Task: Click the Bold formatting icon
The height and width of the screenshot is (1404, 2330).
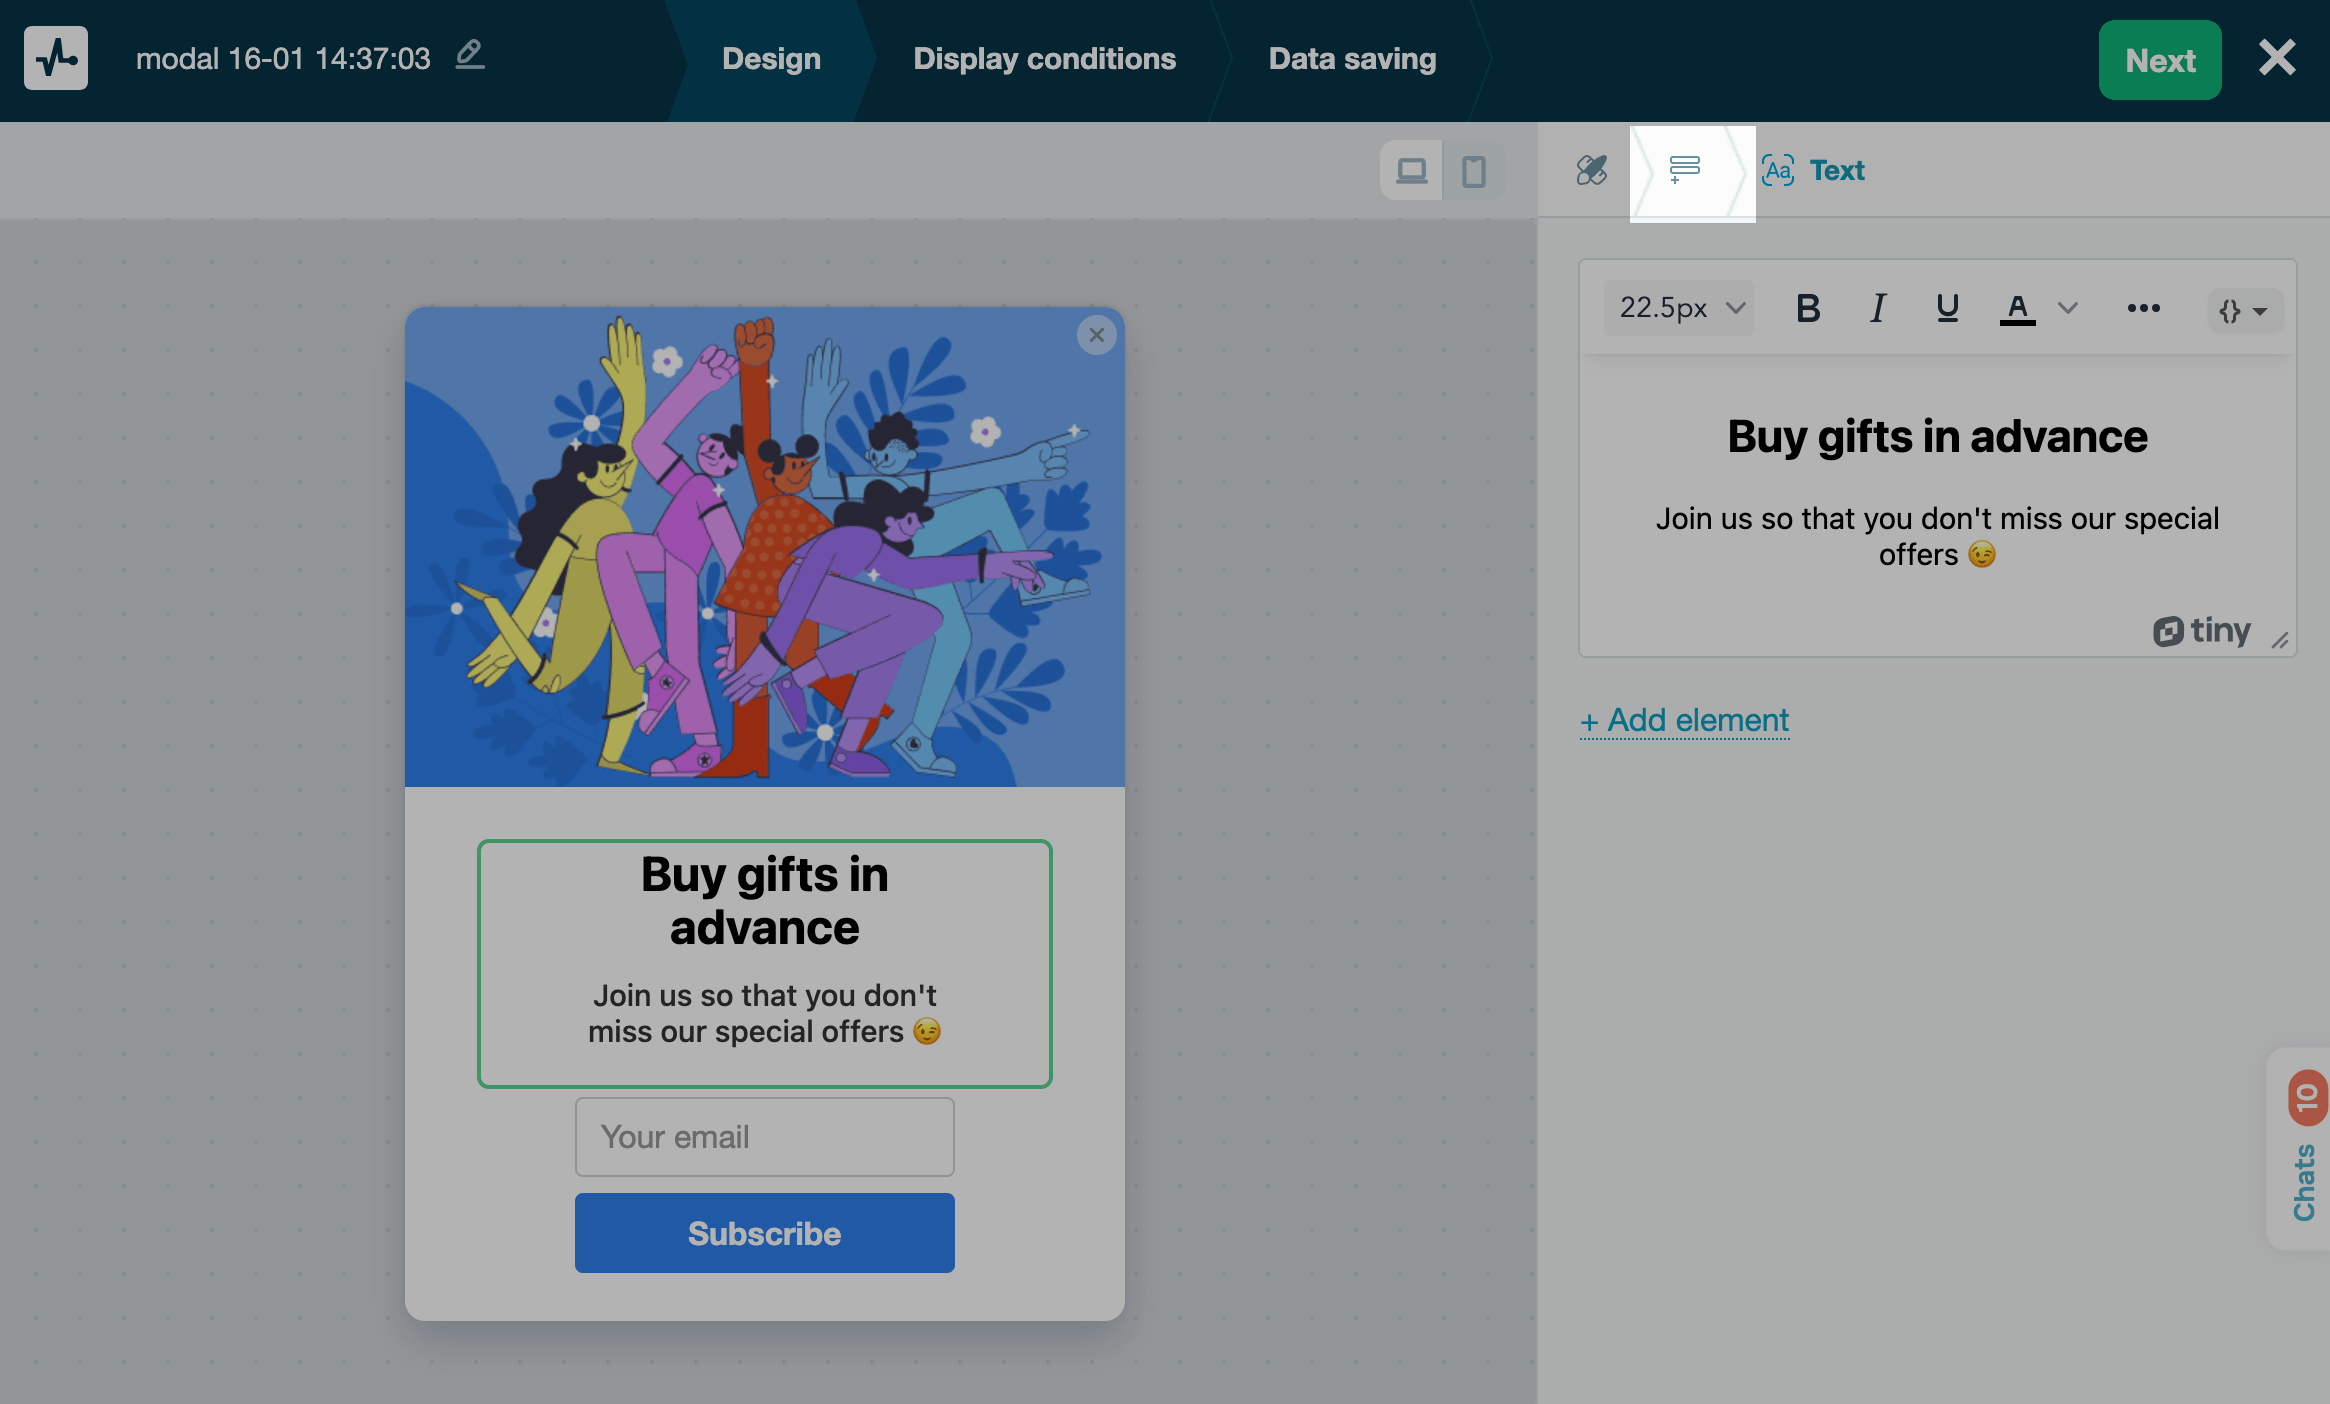Action: (x=1807, y=308)
